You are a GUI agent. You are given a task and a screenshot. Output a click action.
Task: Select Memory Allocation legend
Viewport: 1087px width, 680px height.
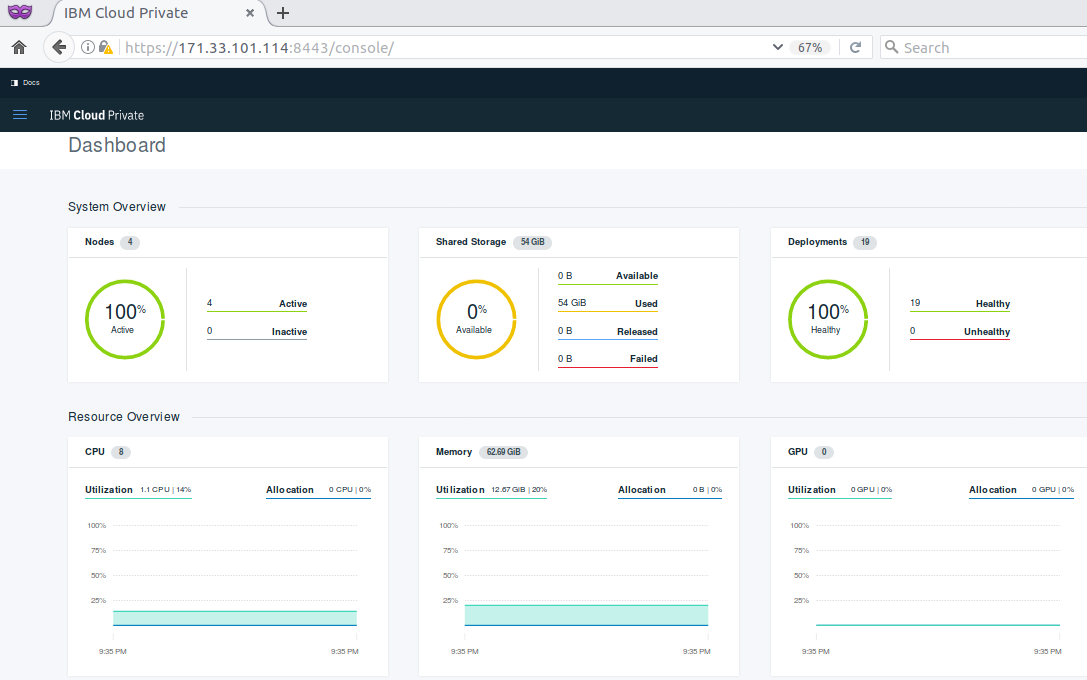[x=670, y=490]
